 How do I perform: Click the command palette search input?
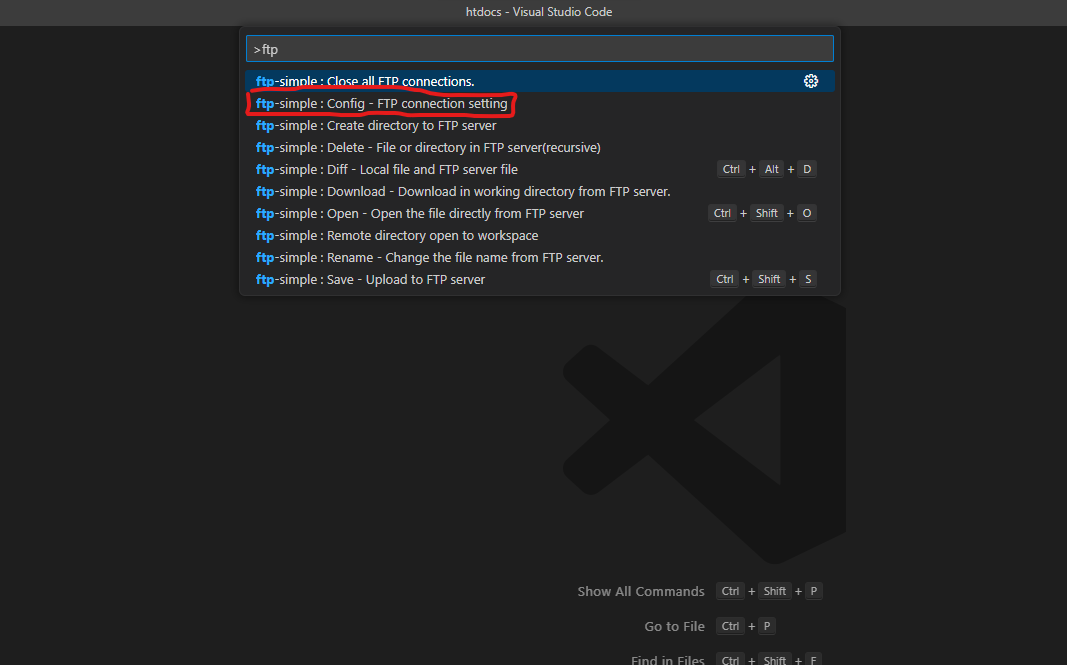click(x=539, y=48)
